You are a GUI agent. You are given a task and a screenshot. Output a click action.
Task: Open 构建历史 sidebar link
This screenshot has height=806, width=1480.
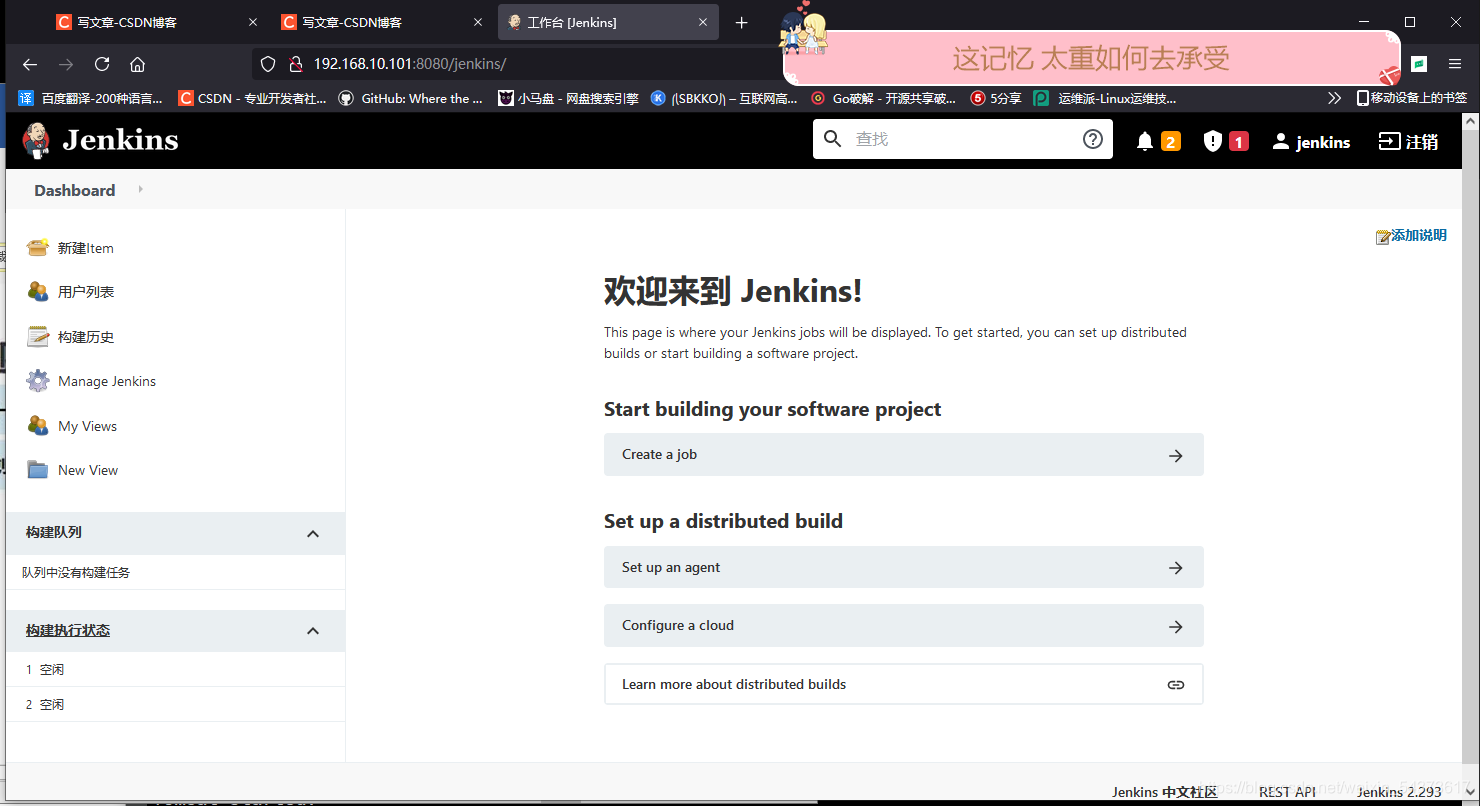(86, 337)
